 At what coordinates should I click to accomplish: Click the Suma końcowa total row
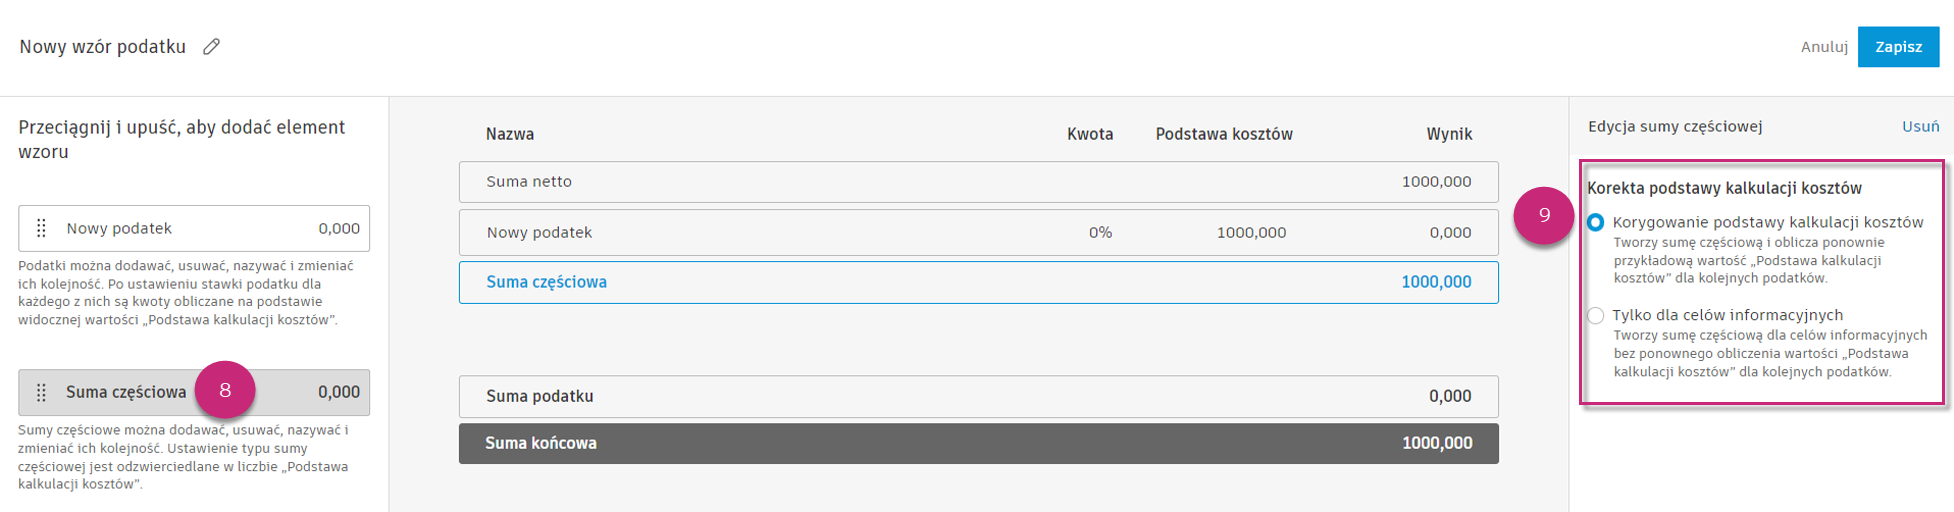[978, 444]
